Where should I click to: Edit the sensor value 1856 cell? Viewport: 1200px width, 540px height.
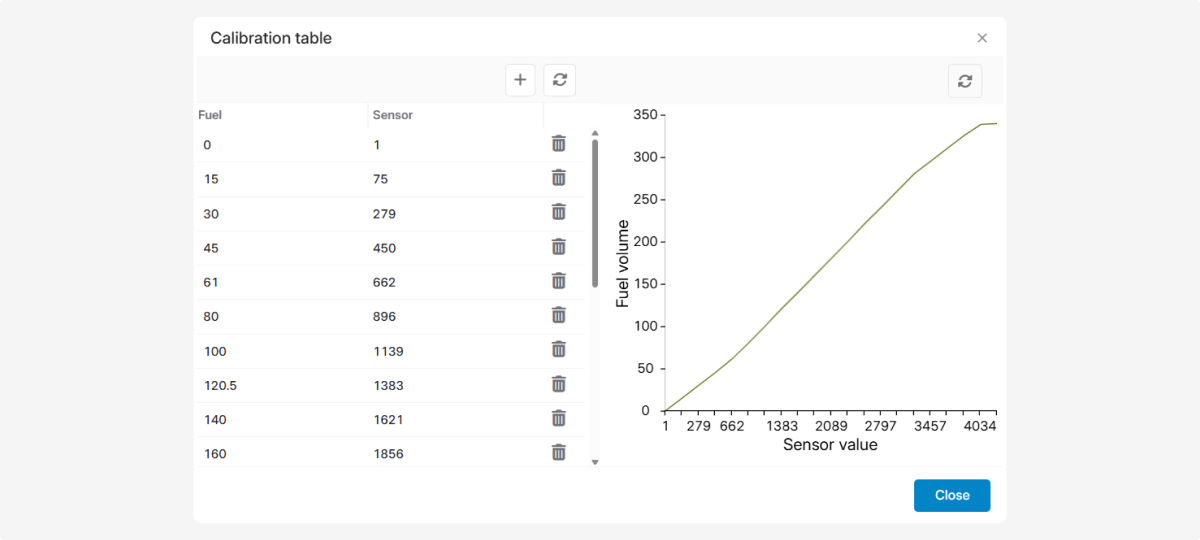[x=389, y=454]
